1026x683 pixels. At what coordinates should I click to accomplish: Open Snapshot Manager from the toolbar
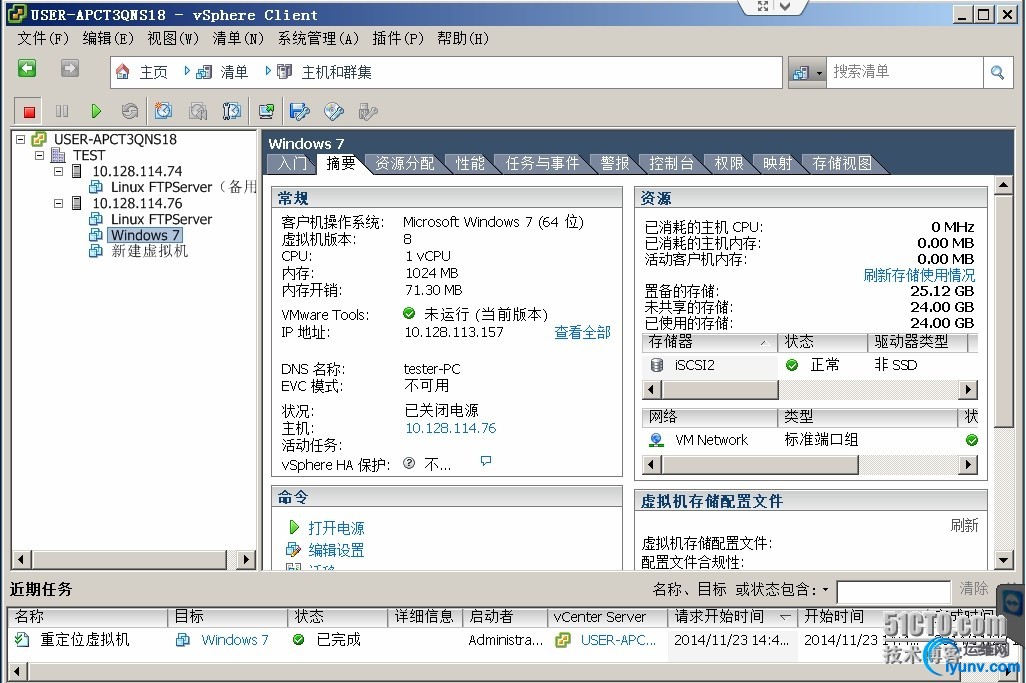pos(232,111)
